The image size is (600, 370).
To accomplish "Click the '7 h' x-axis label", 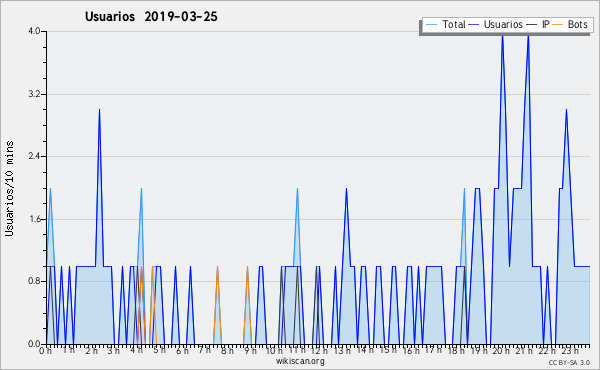I will click(205, 350).
